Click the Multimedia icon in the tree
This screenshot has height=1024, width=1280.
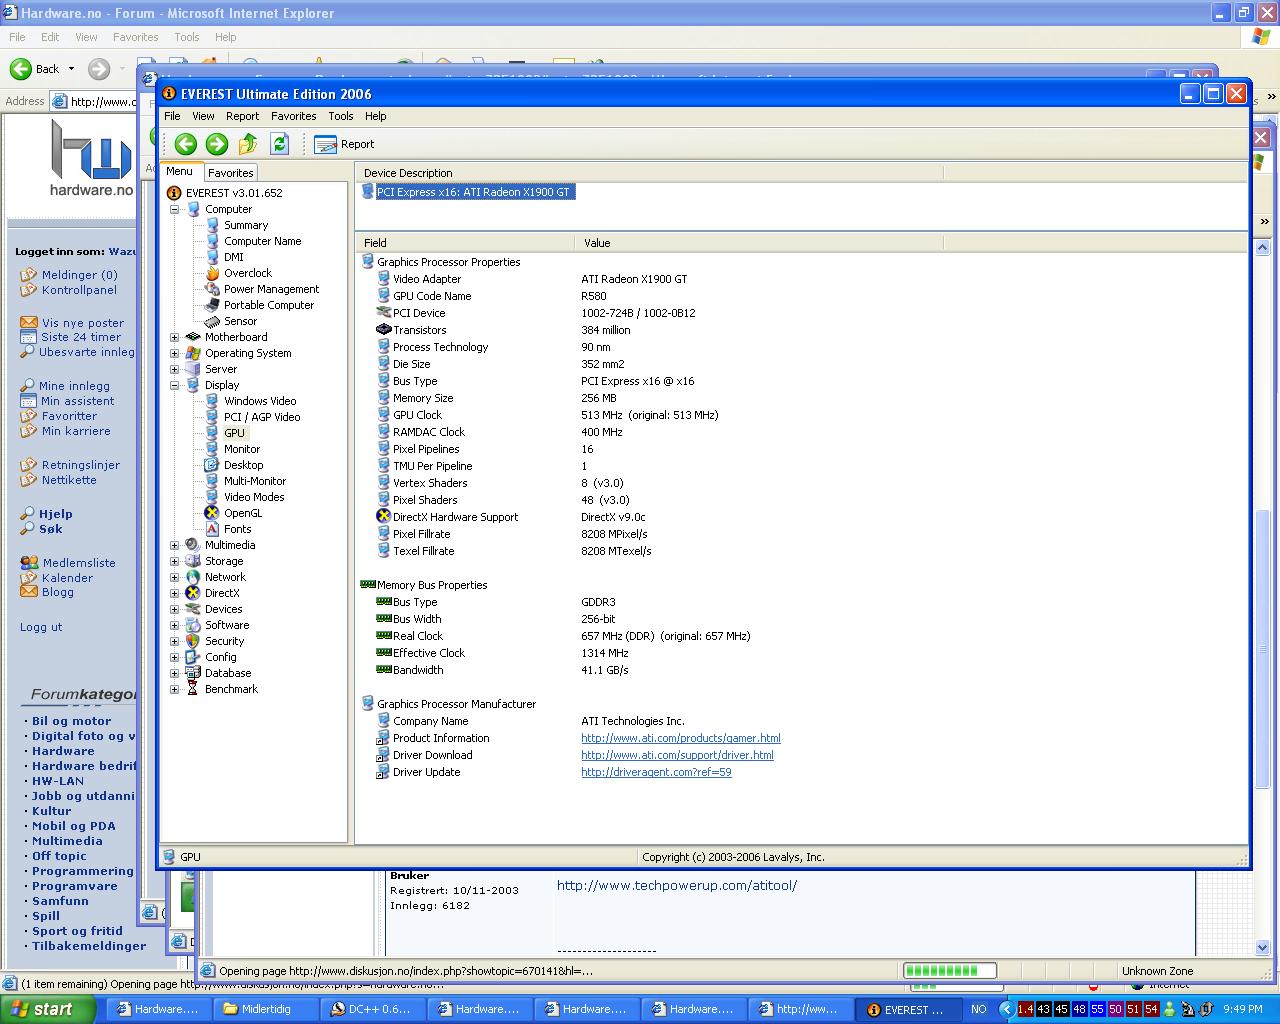[x=193, y=545]
